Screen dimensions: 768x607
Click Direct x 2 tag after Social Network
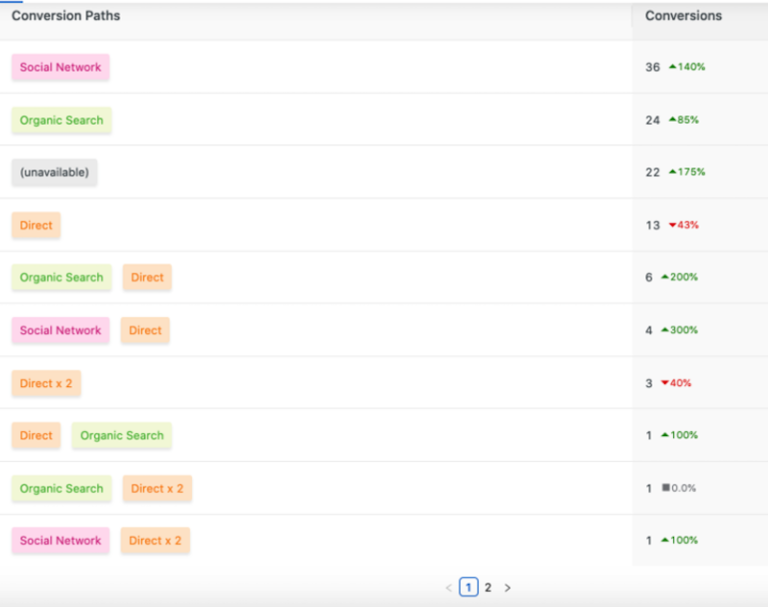(x=155, y=541)
